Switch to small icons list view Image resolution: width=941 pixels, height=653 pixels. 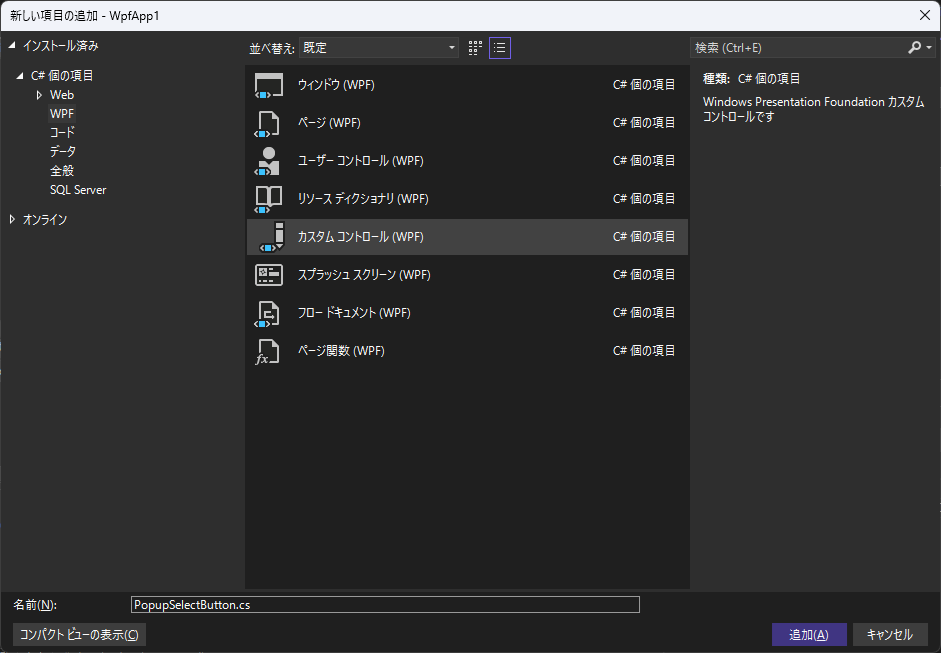(499, 47)
